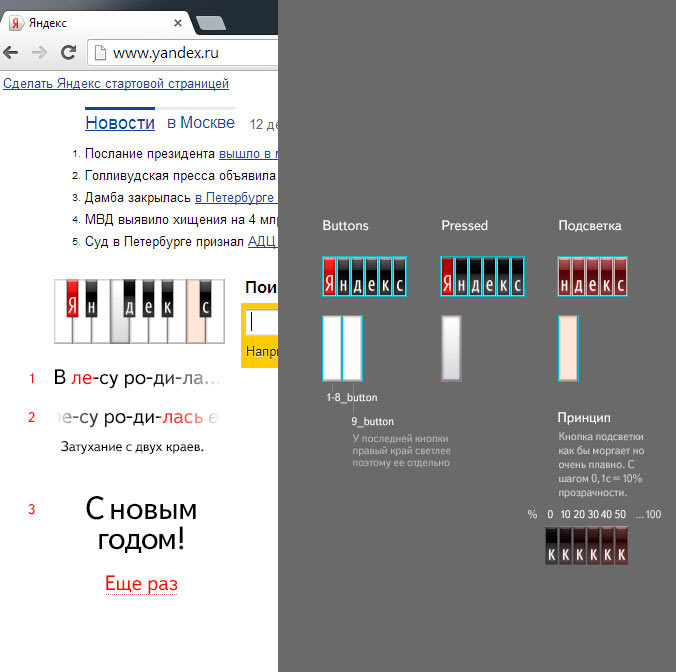Click the К sprite under 50 percent

click(x=621, y=546)
